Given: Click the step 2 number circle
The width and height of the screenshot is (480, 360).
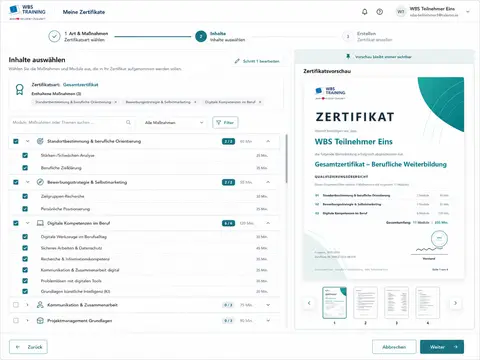Looking at the screenshot, I should tap(201, 36).
